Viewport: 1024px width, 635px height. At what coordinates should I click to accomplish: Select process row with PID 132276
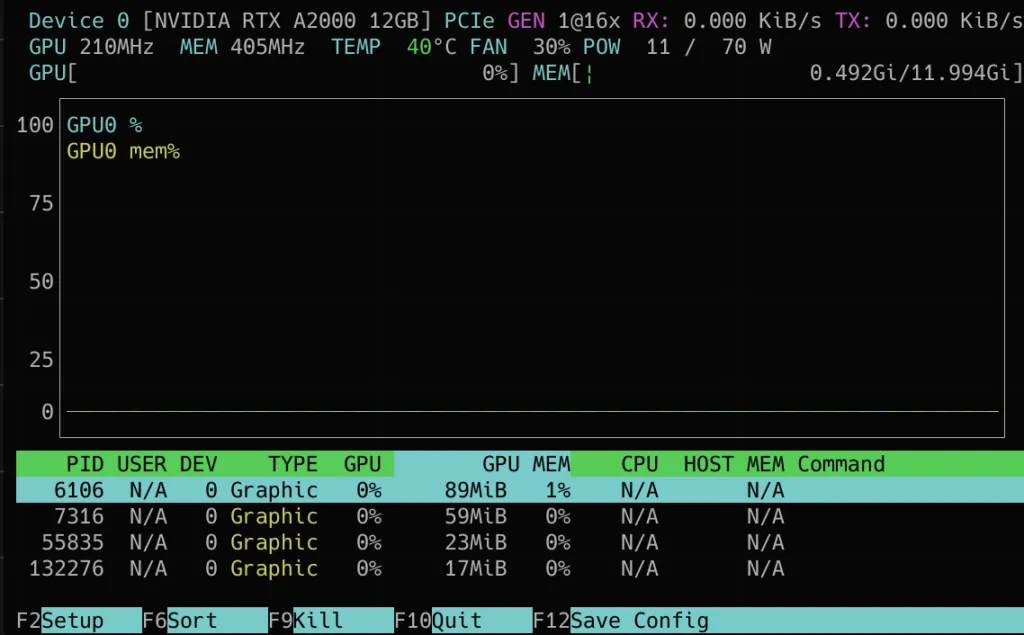[520, 568]
